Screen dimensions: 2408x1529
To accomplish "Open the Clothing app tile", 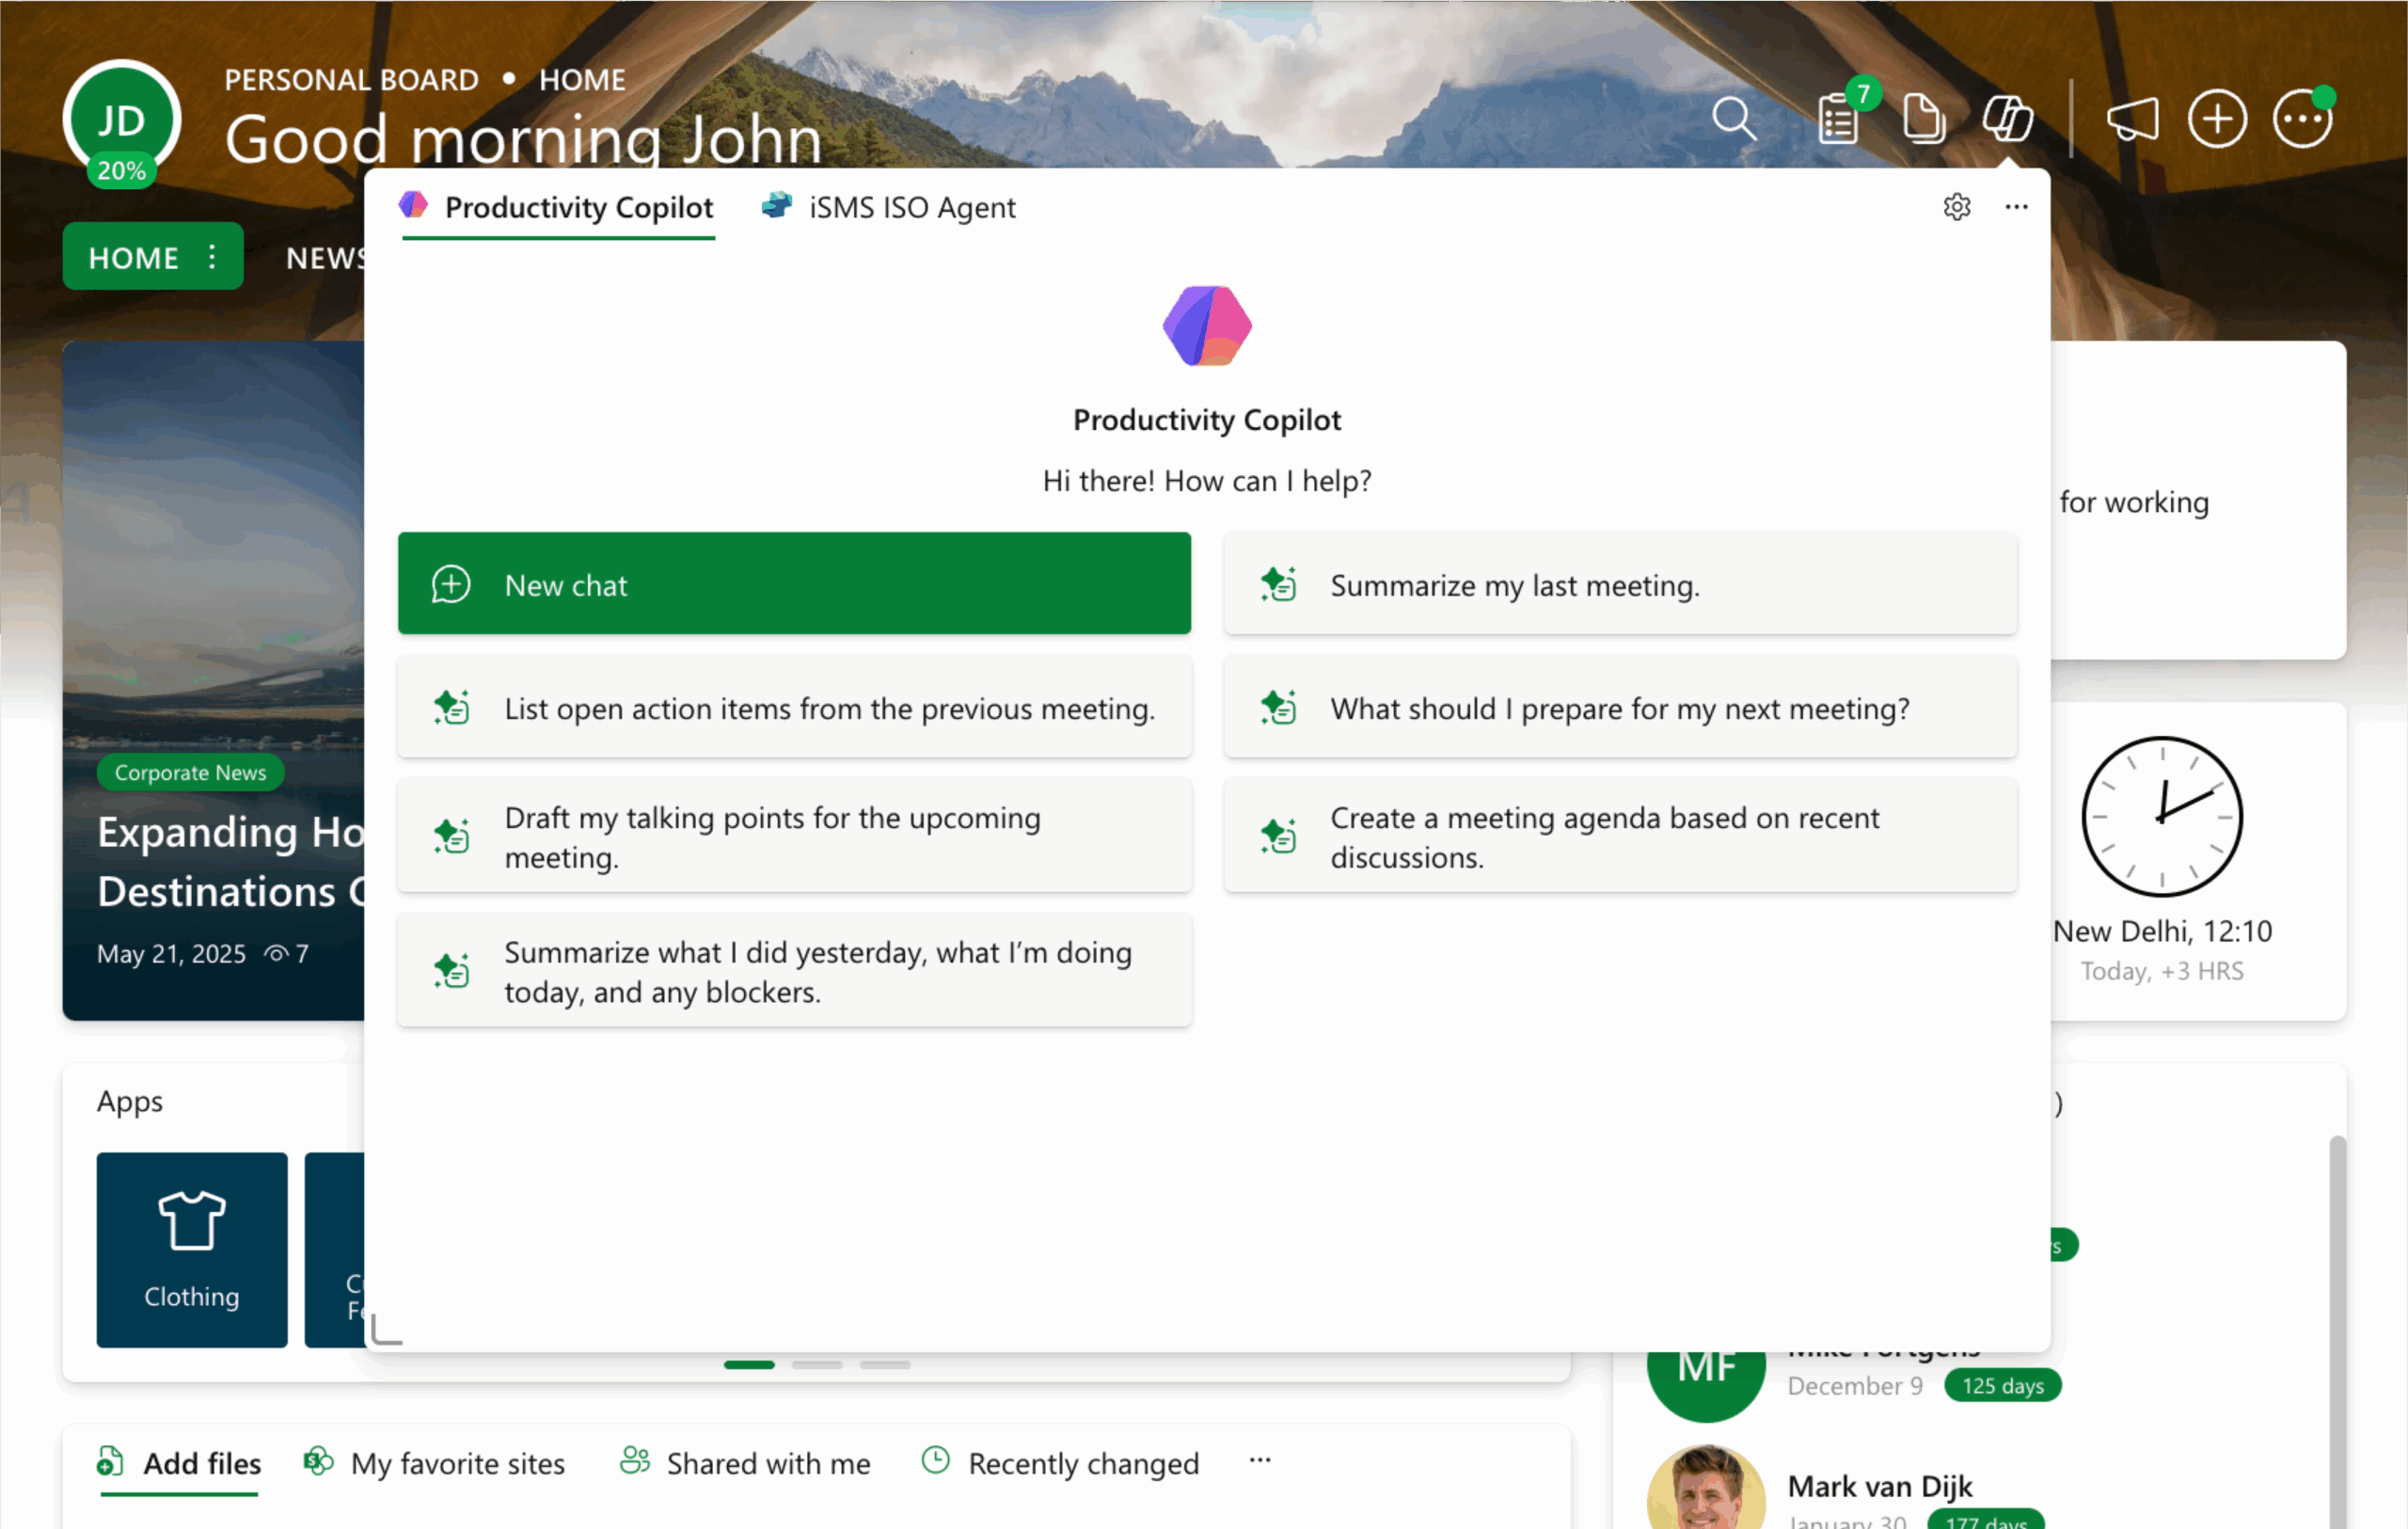I will (192, 1249).
